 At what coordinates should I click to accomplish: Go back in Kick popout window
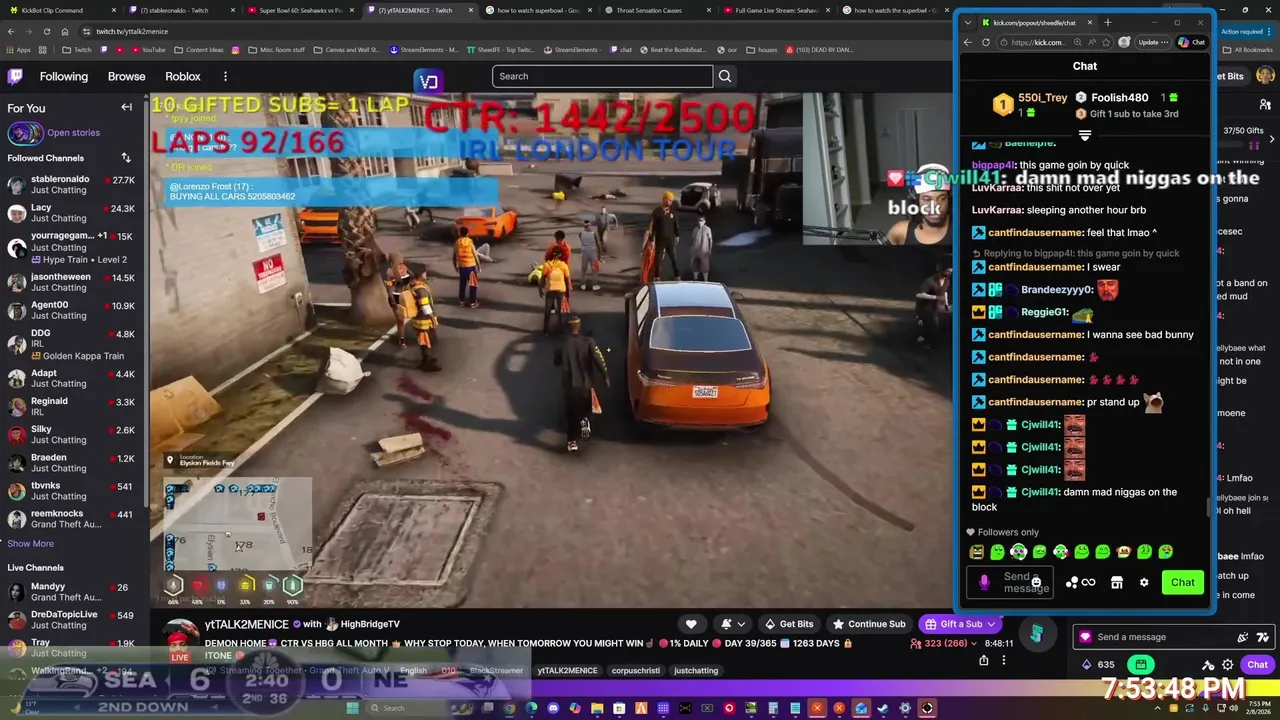click(967, 42)
